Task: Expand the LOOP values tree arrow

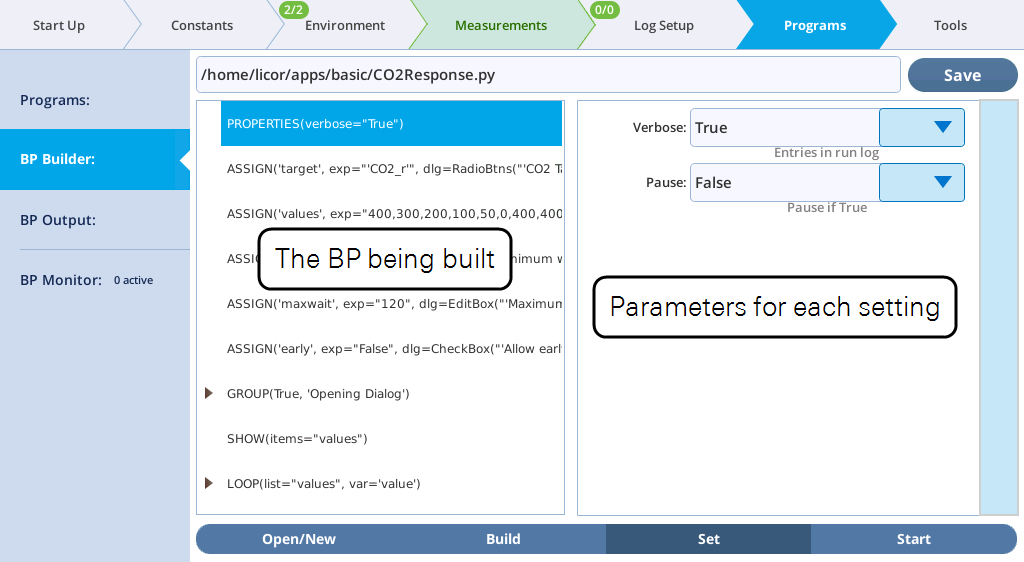Action: [x=209, y=484]
